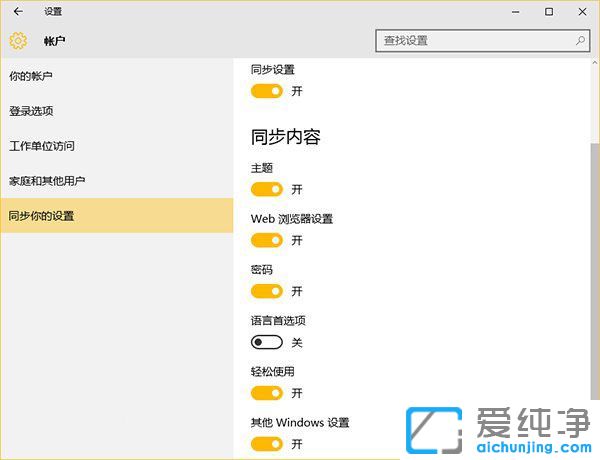Open Settings home via the gear icon
Viewport: 600px width, 460px height.
click(18, 41)
